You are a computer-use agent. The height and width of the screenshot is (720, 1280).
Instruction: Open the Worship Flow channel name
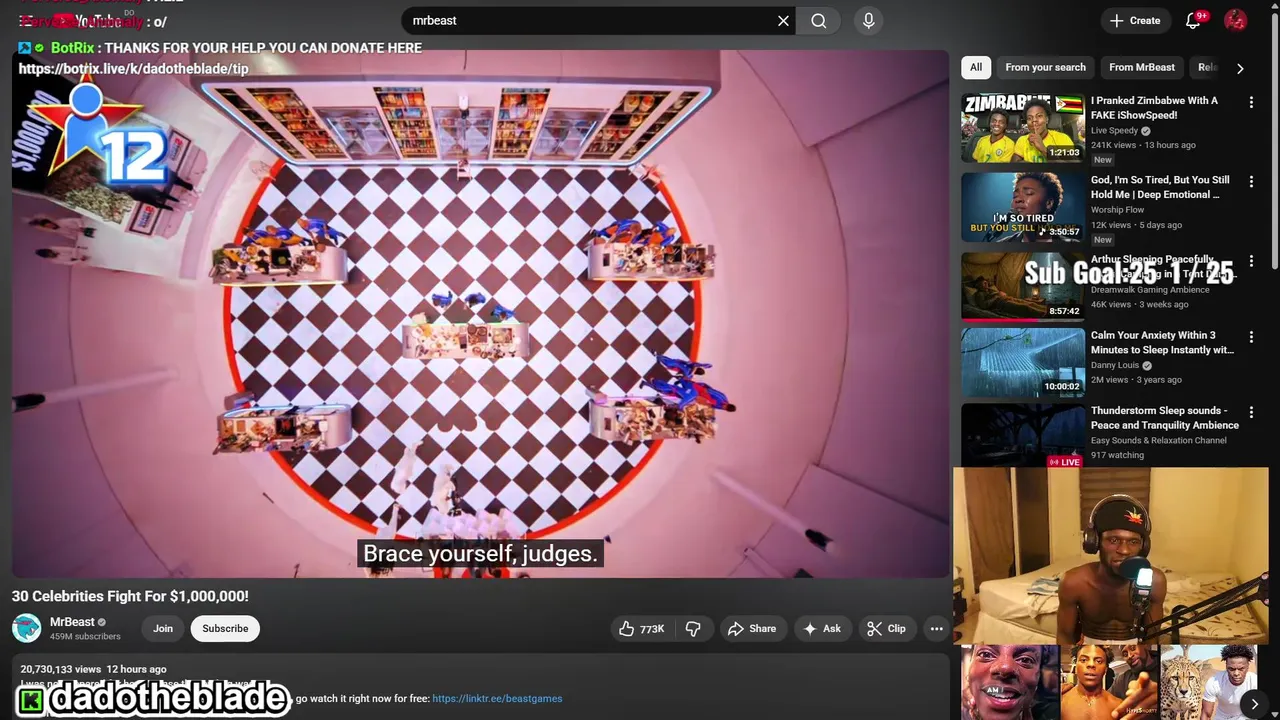(x=1117, y=210)
